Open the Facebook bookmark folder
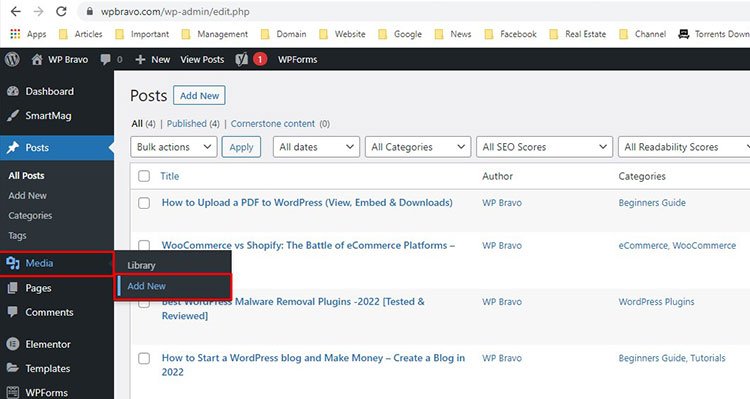The height and width of the screenshot is (399, 750). pyautogui.click(x=510, y=34)
